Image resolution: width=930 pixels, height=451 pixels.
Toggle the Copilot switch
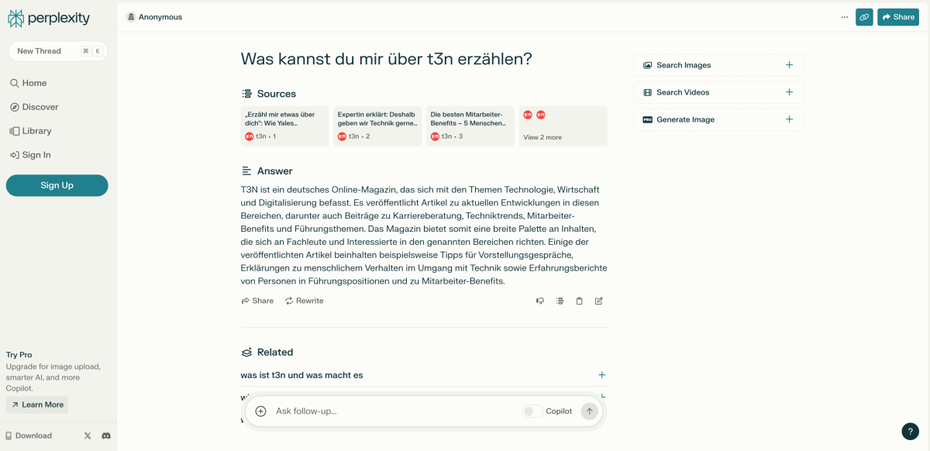(532, 411)
